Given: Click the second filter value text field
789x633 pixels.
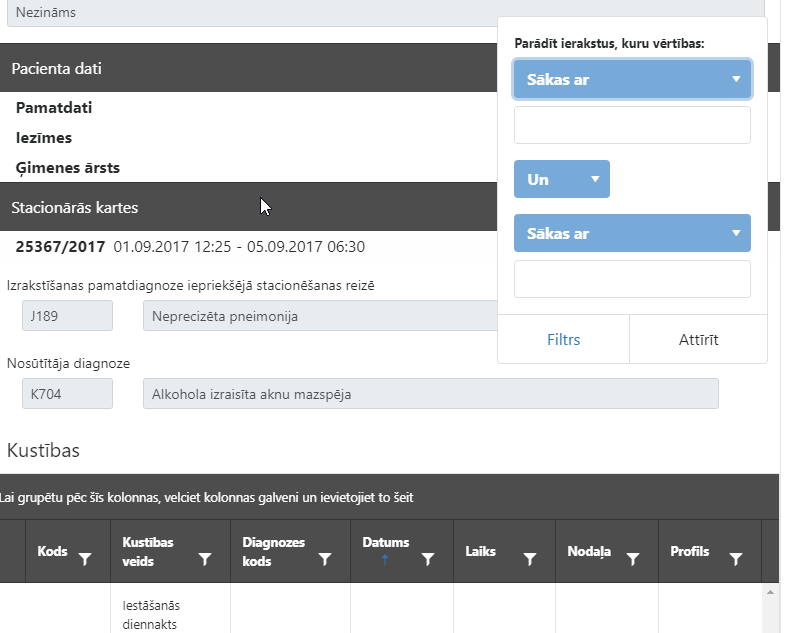Looking at the screenshot, I should pyautogui.click(x=632, y=279).
